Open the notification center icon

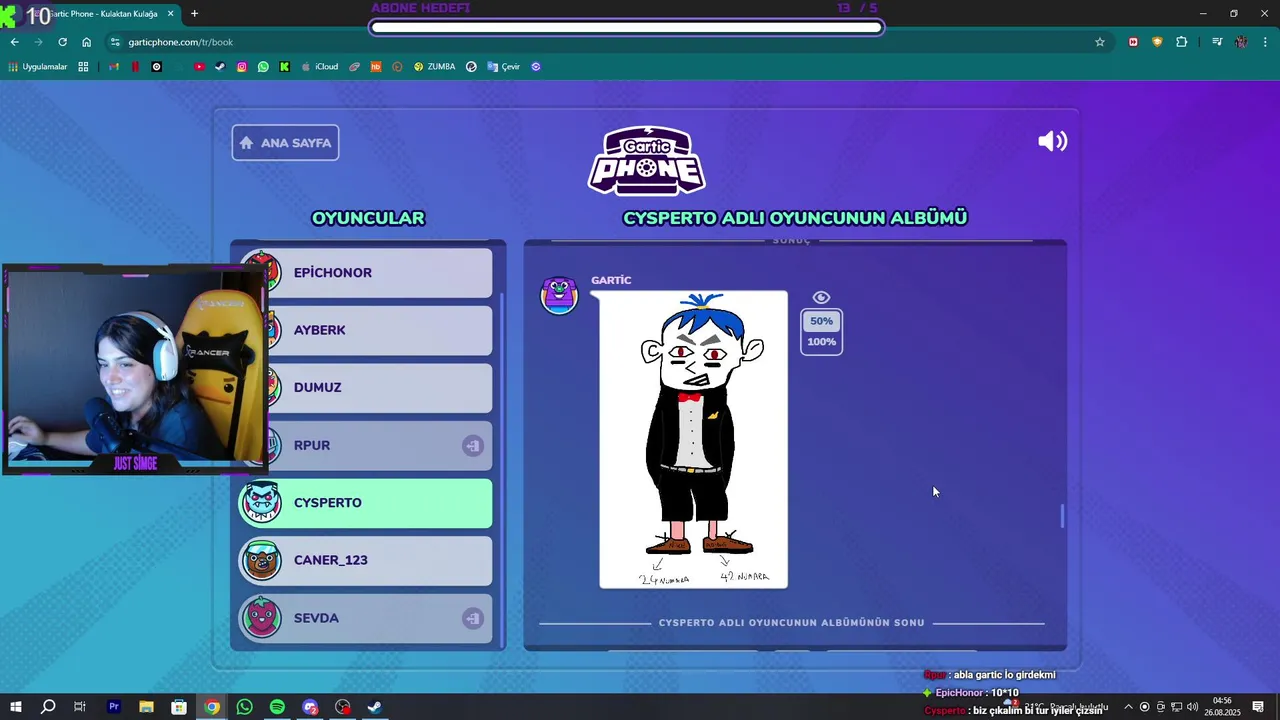click(1258, 707)
